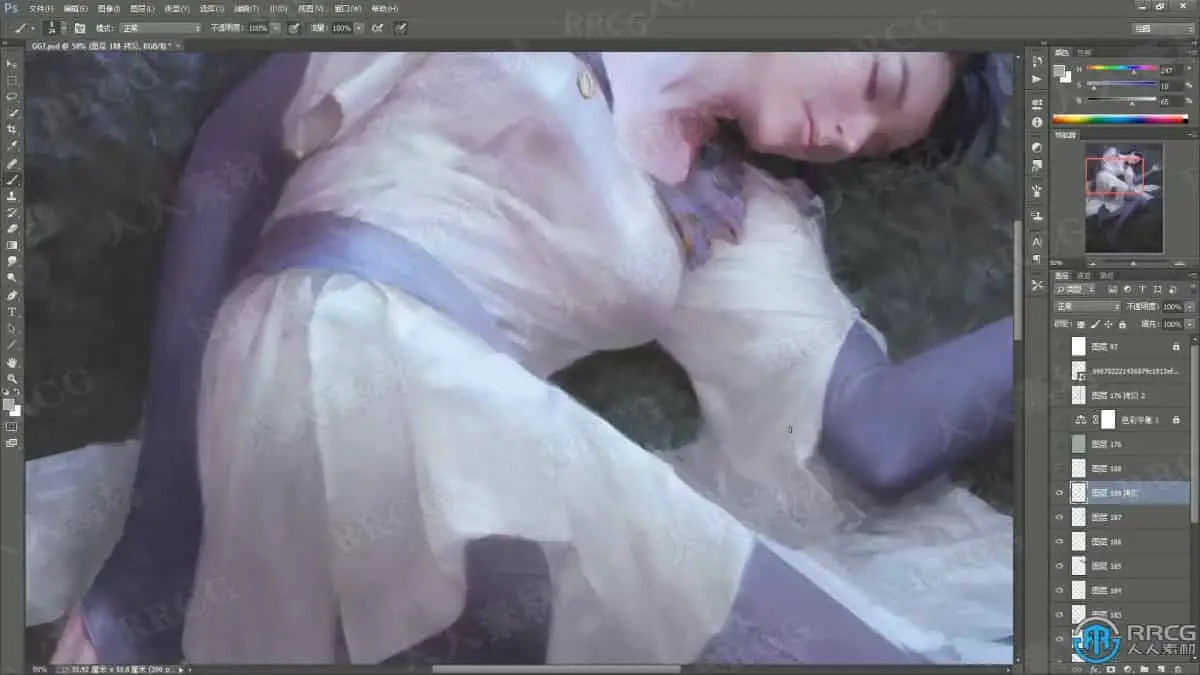The height and width of the screenshot is (675, 1200).
Task: Click the layer opacity value field
Action: coord(1172,307)
